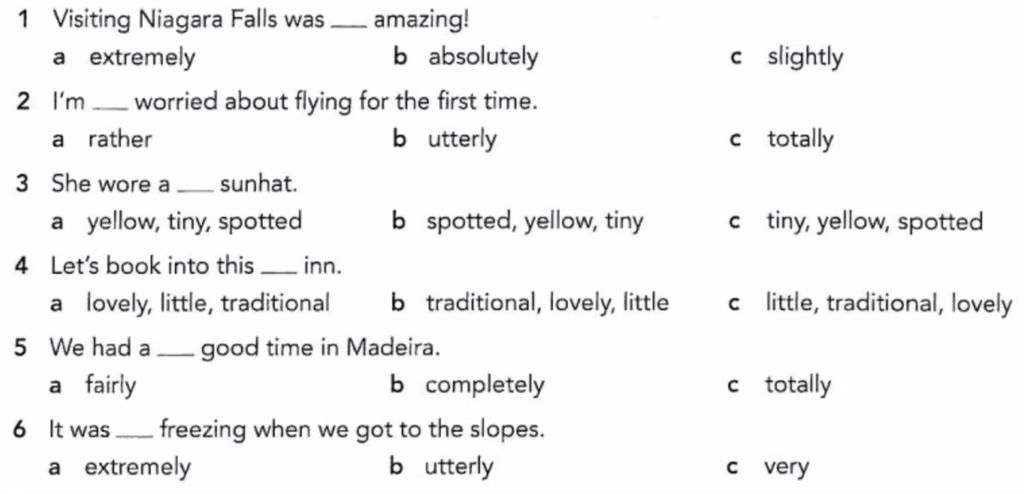Pick 'totally' under question 5
This screenshot has height=494, width=1024.
click(798, 386)
